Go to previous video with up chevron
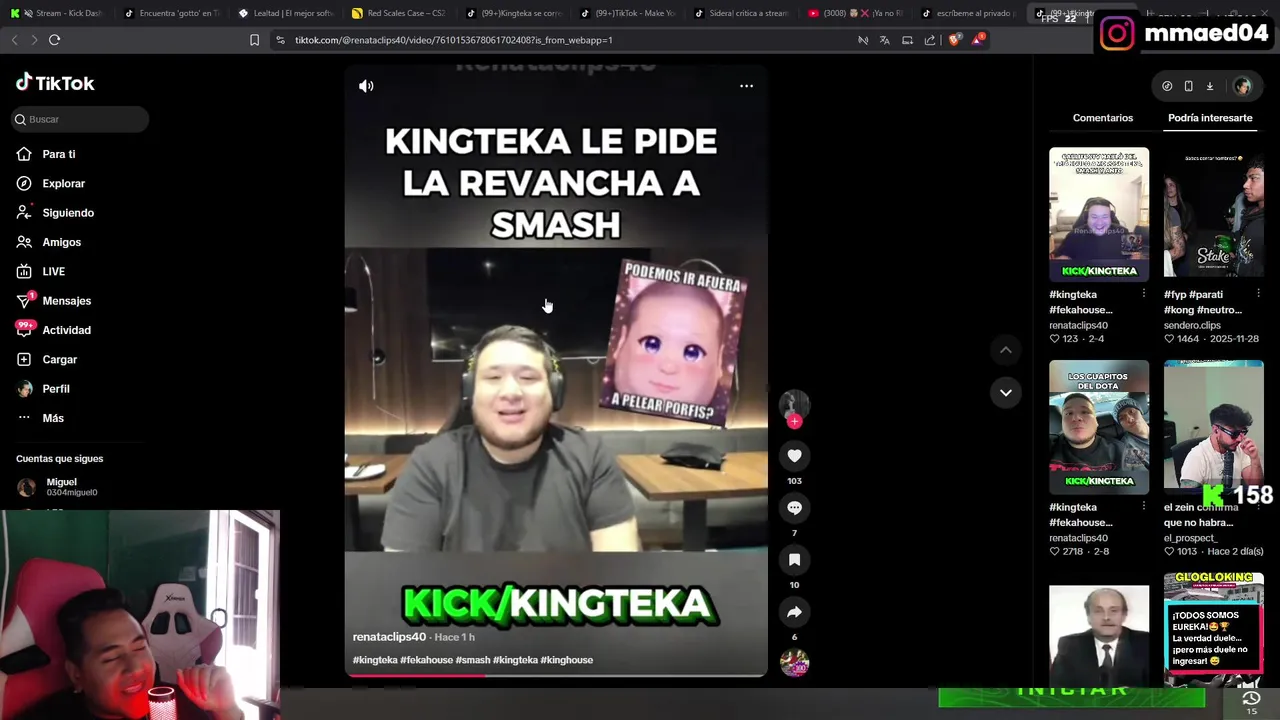 point(1005,350)
